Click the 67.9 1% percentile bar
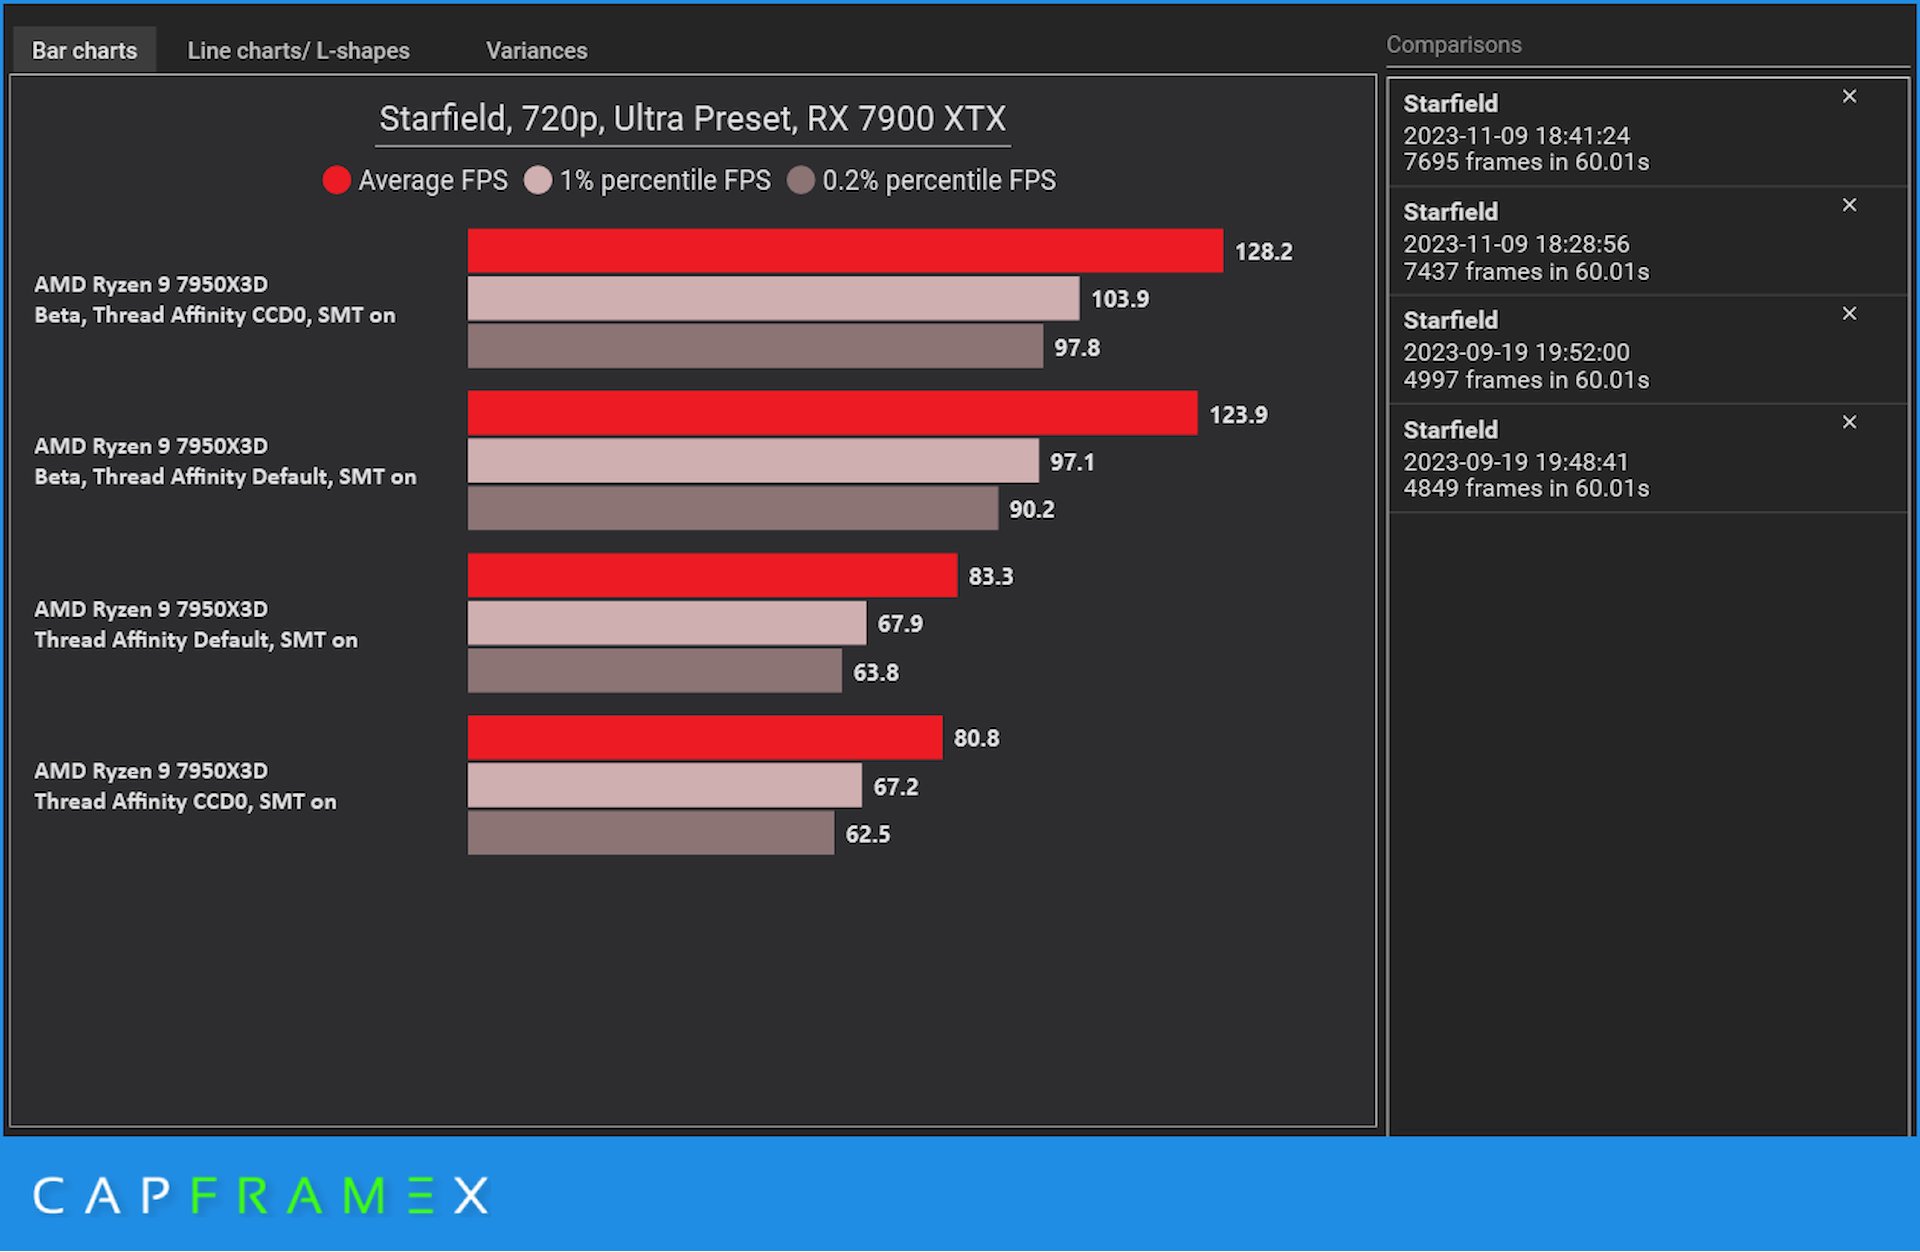Viewport: 1920px width, 1252px height. coord(667,623)
